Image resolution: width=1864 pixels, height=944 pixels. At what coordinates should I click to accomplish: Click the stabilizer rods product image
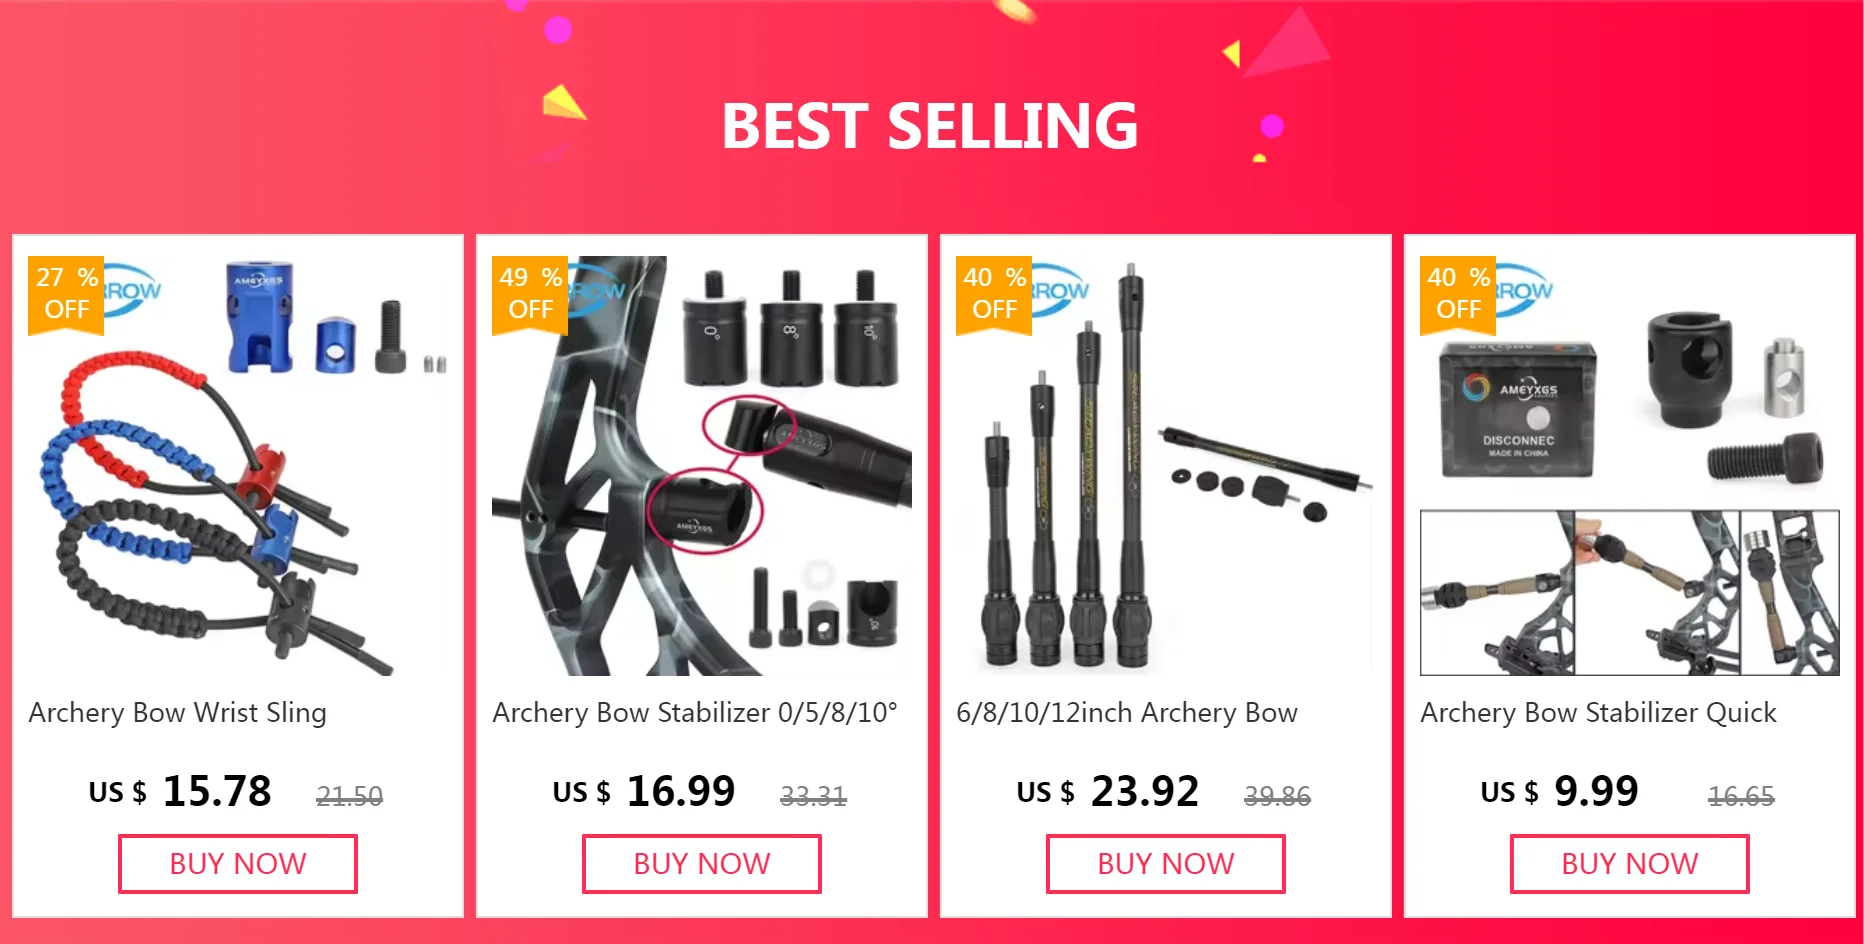pyautogui.click(x=1166, y=466)
